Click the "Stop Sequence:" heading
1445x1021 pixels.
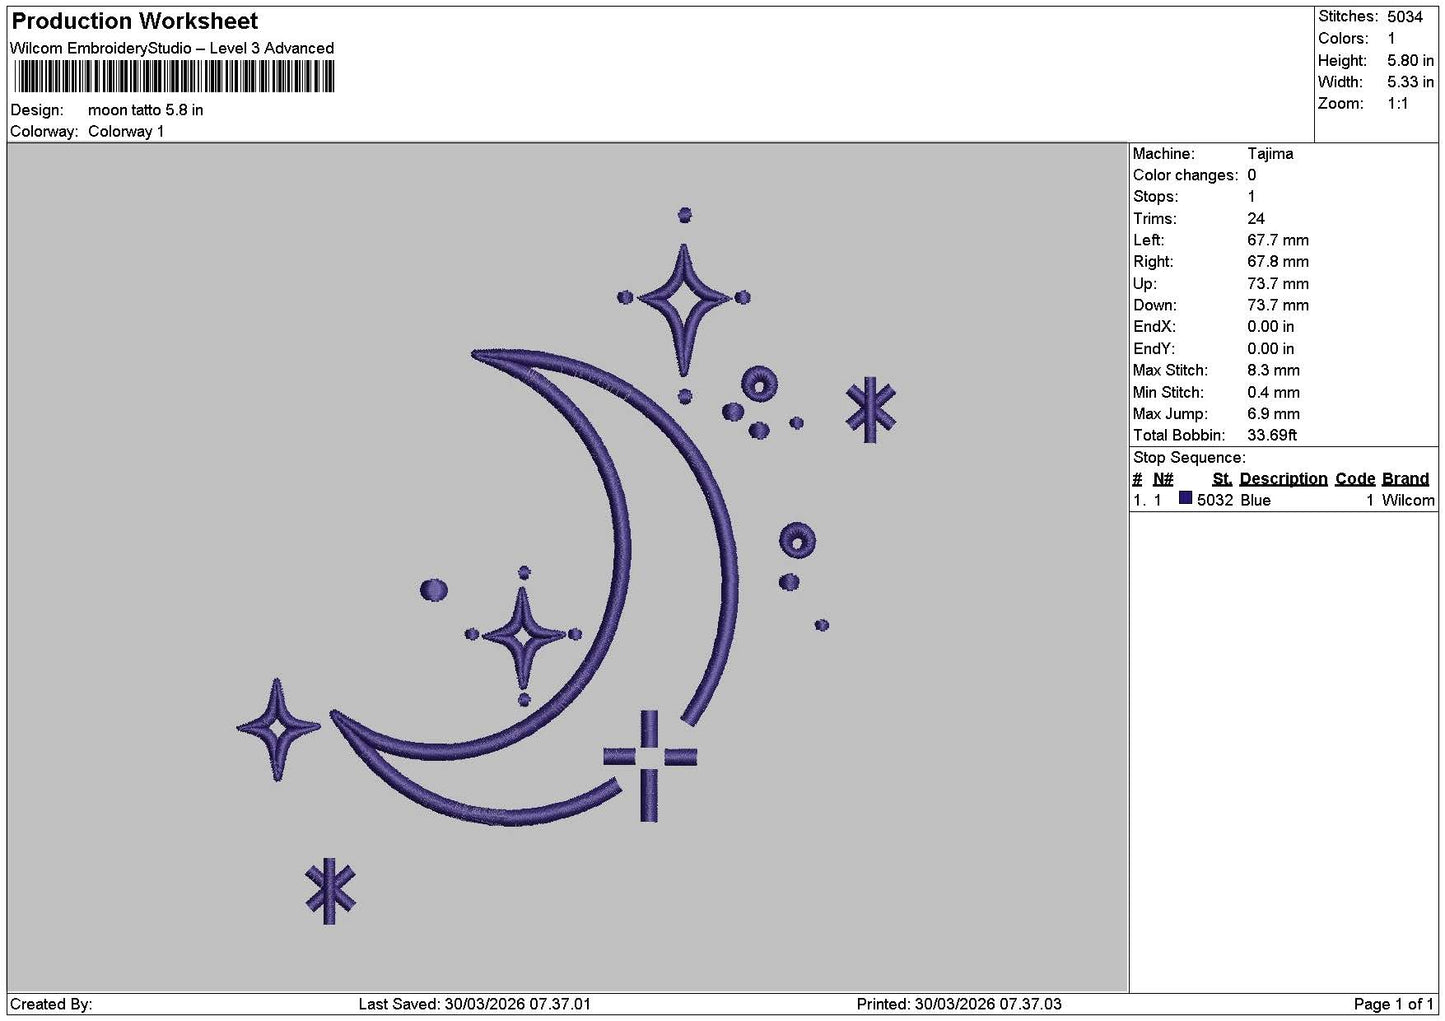1189,458
